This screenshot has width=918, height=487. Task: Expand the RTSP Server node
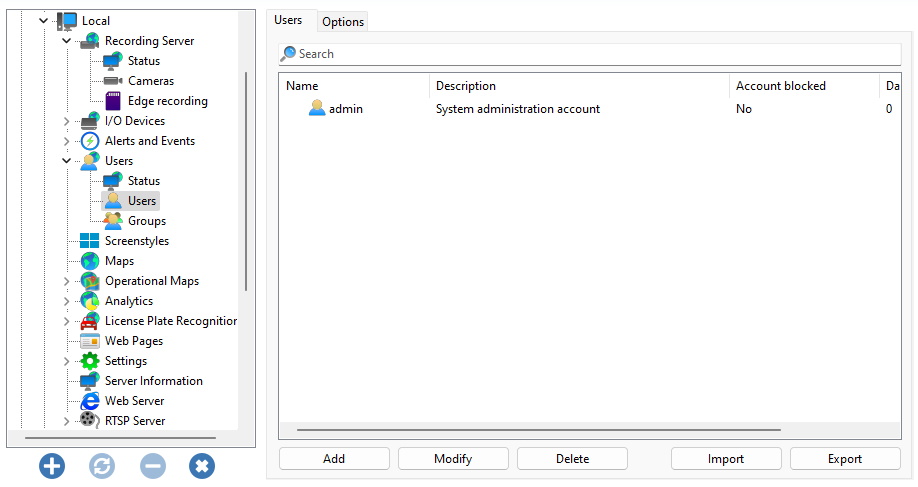pyautogui.click(x=66, y=421)
